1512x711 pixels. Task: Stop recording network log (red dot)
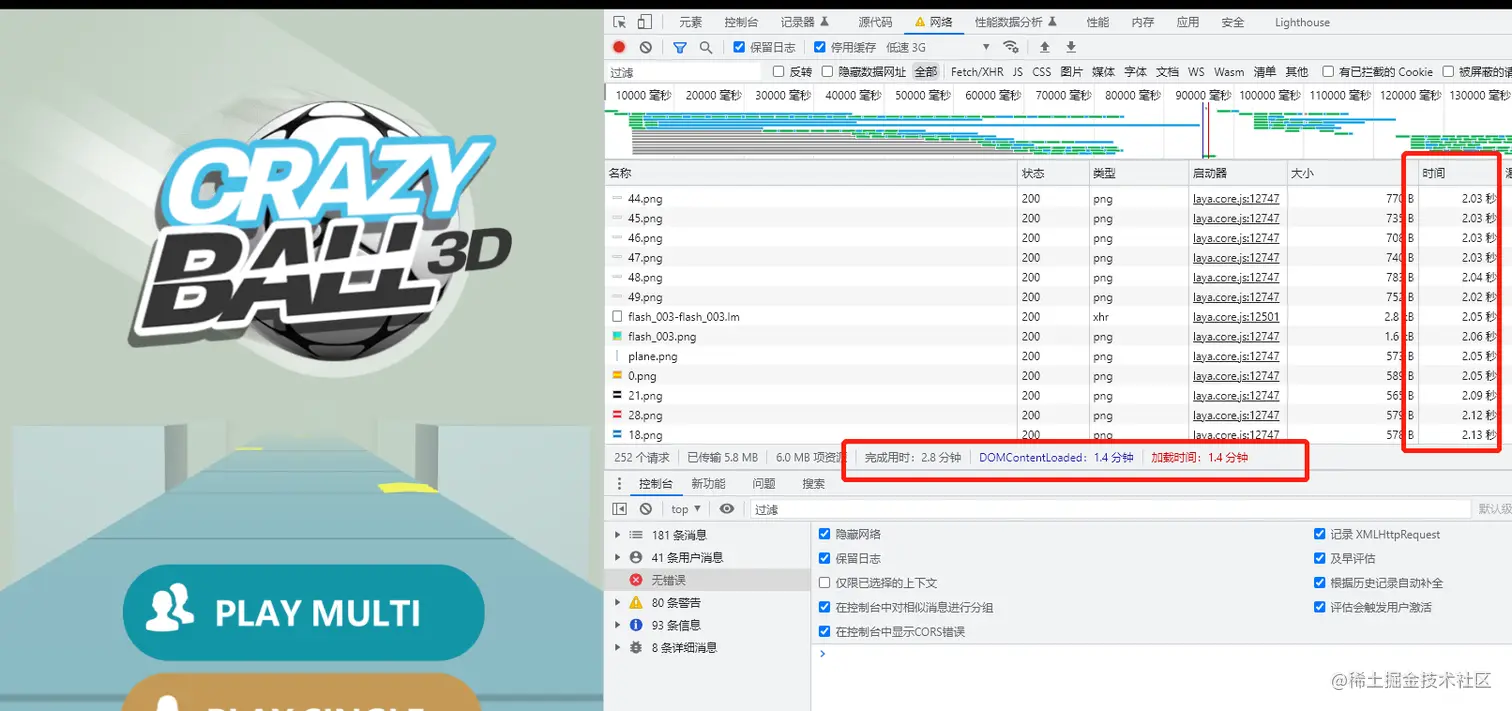coord(619,47)
